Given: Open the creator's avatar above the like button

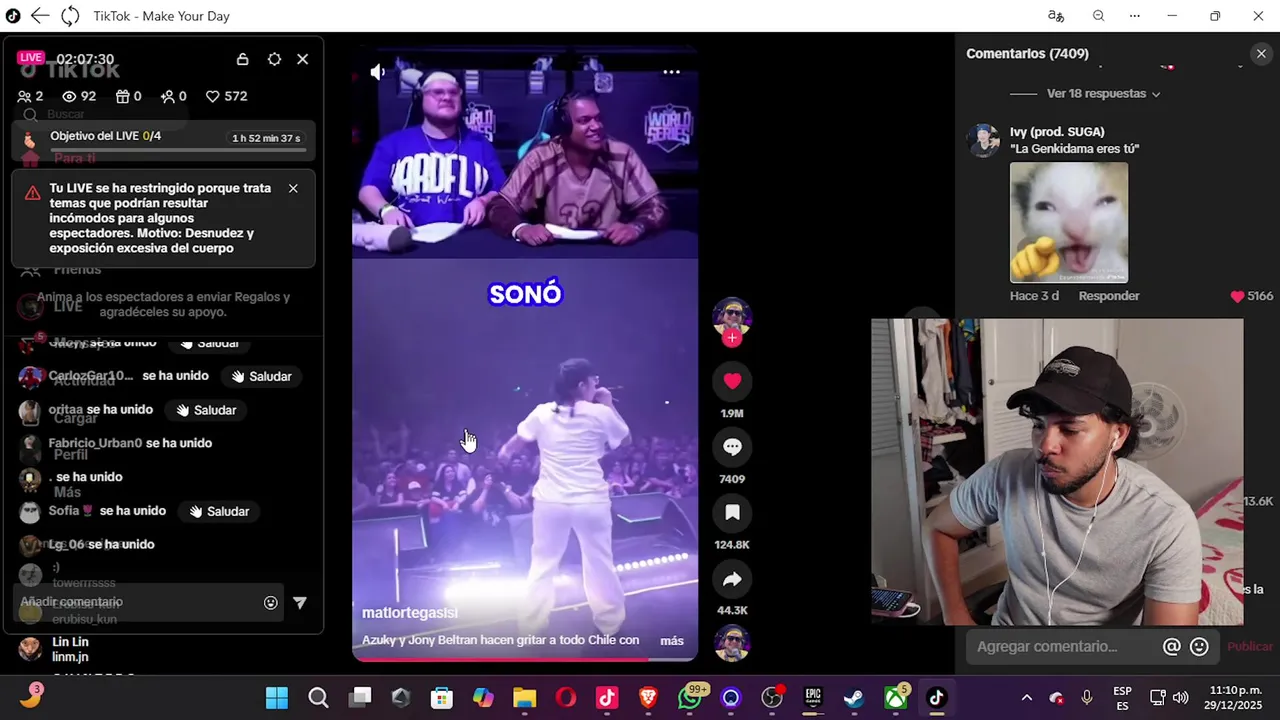Looking at the screenshot, I should click(x=732, y=316).
